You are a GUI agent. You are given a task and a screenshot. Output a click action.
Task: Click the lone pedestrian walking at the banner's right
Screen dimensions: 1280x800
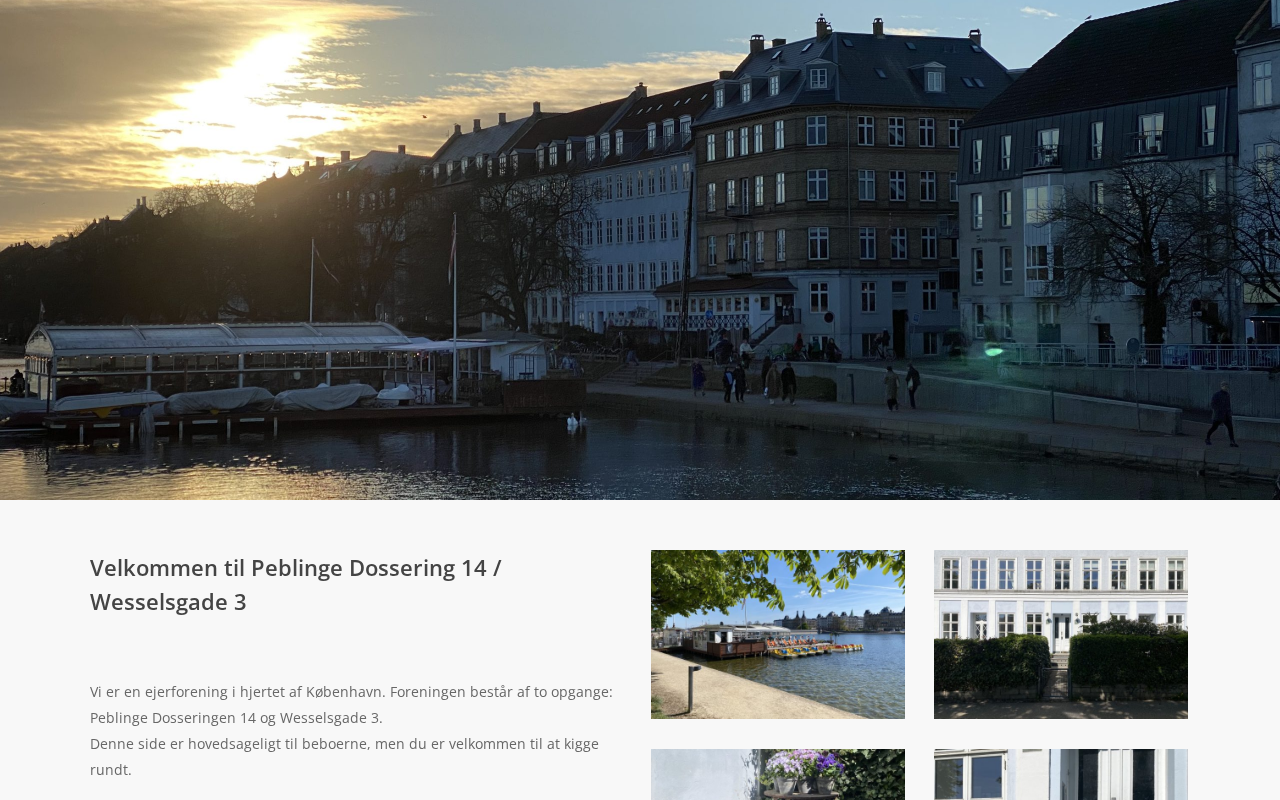tap(1221, 414)
